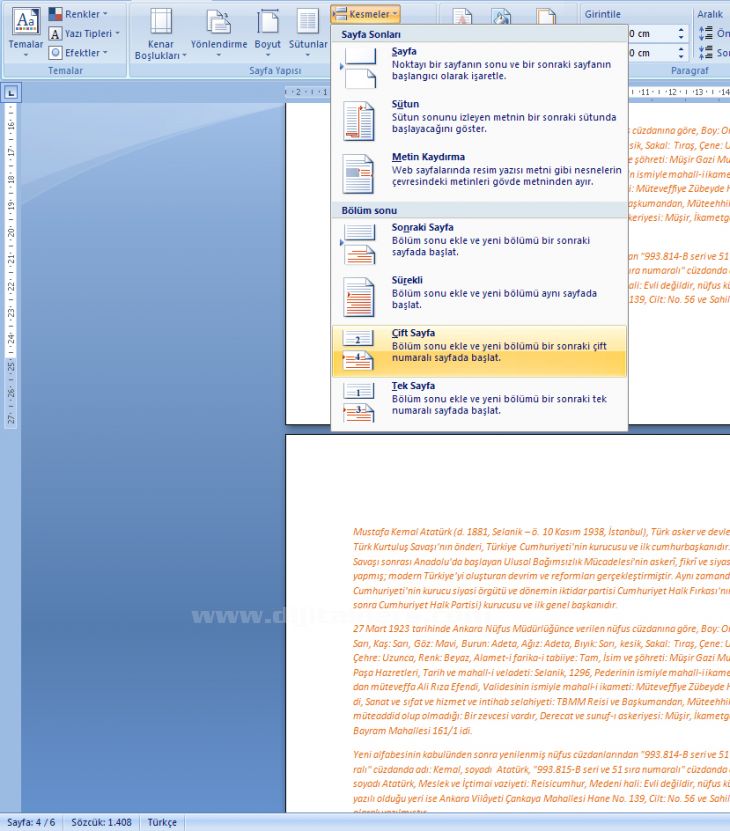
Task: Open the Yazı Tipleri theme fonts dropdown
Action: (84, 33)
